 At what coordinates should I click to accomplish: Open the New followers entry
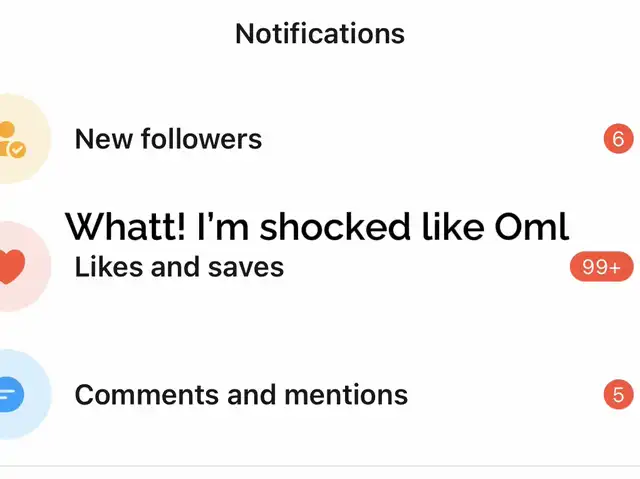click(320, 139)
